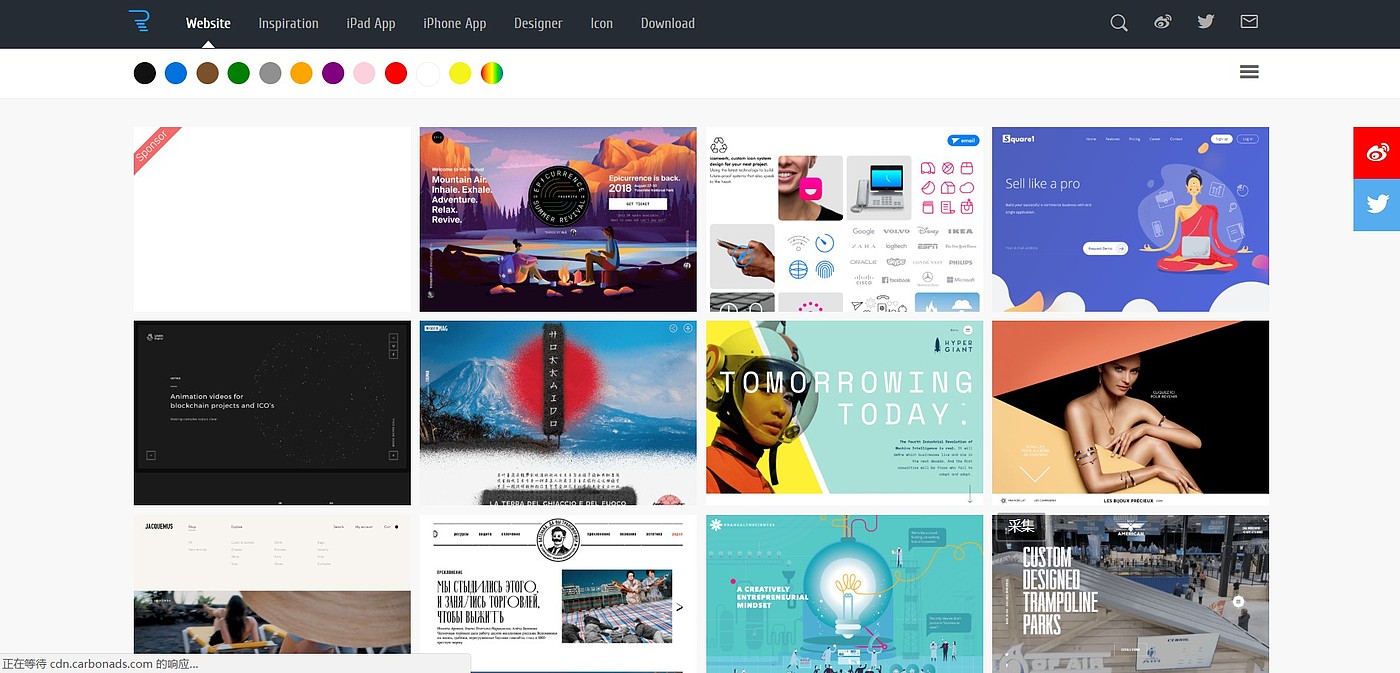
Task: Click the 采集 collect button
Action: [1020, 526]
